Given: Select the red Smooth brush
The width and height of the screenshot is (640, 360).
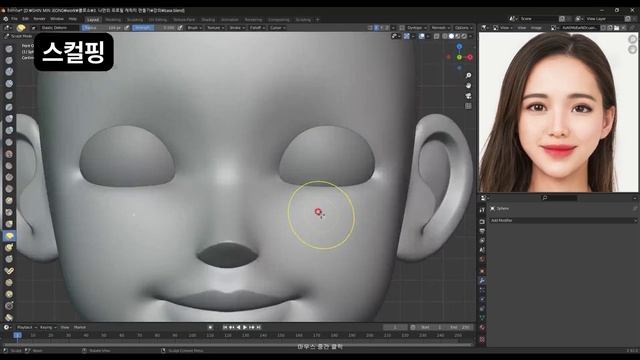Looking at the screenshot, I should 9,154.
